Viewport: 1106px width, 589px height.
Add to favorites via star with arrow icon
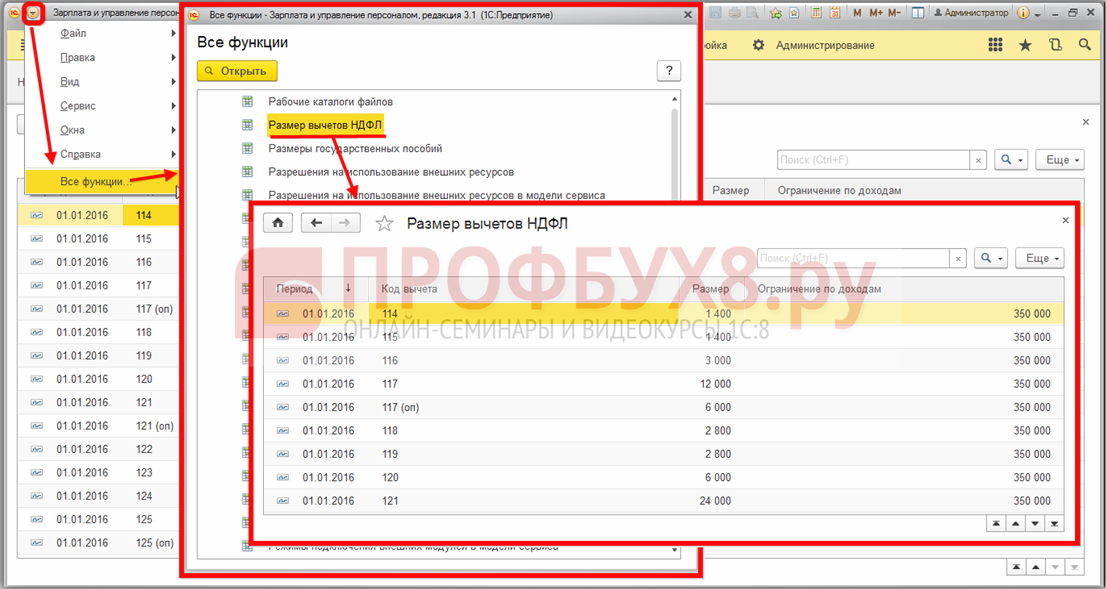pos(776,13)
